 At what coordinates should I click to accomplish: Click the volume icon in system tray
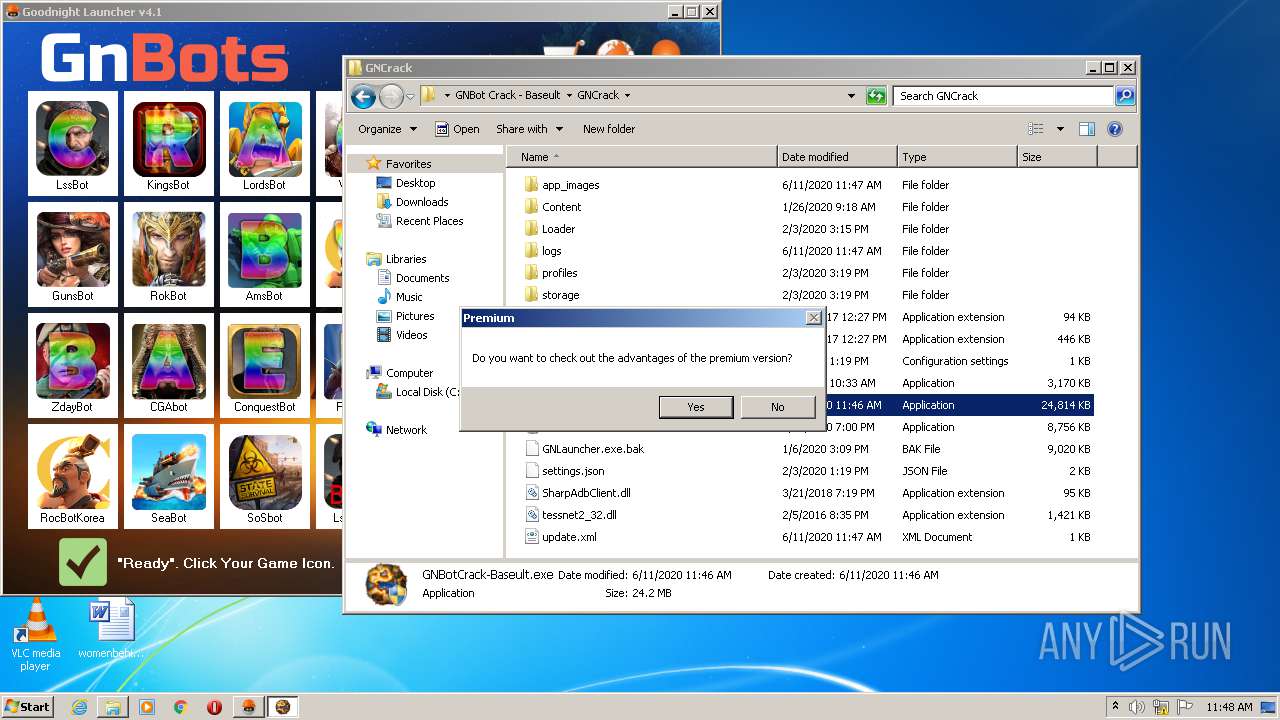coord(1138,707)
